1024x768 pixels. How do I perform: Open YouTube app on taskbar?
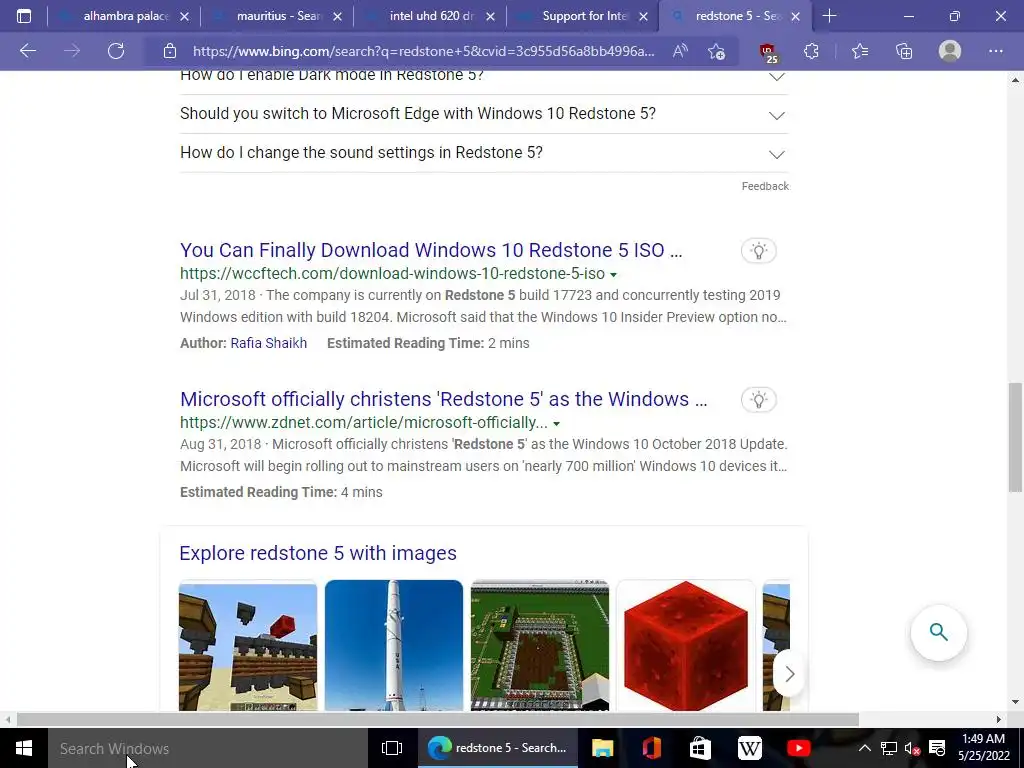point(798,748)
